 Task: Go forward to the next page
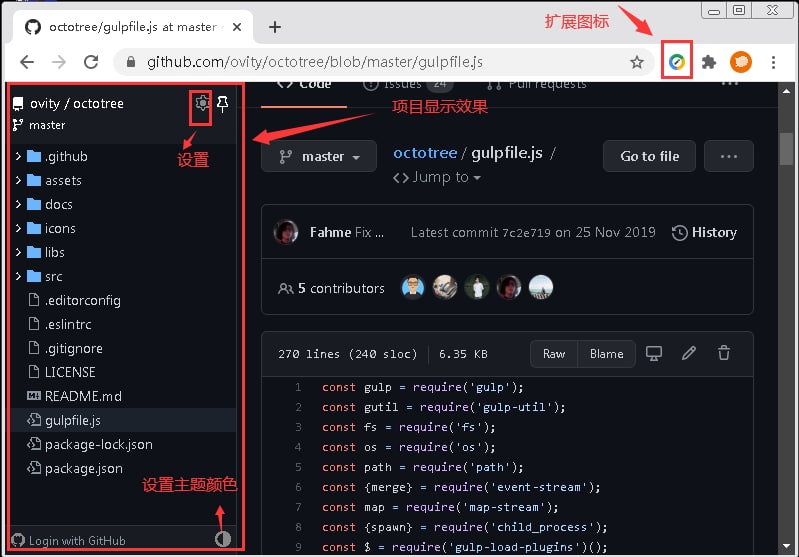[59, 62]
